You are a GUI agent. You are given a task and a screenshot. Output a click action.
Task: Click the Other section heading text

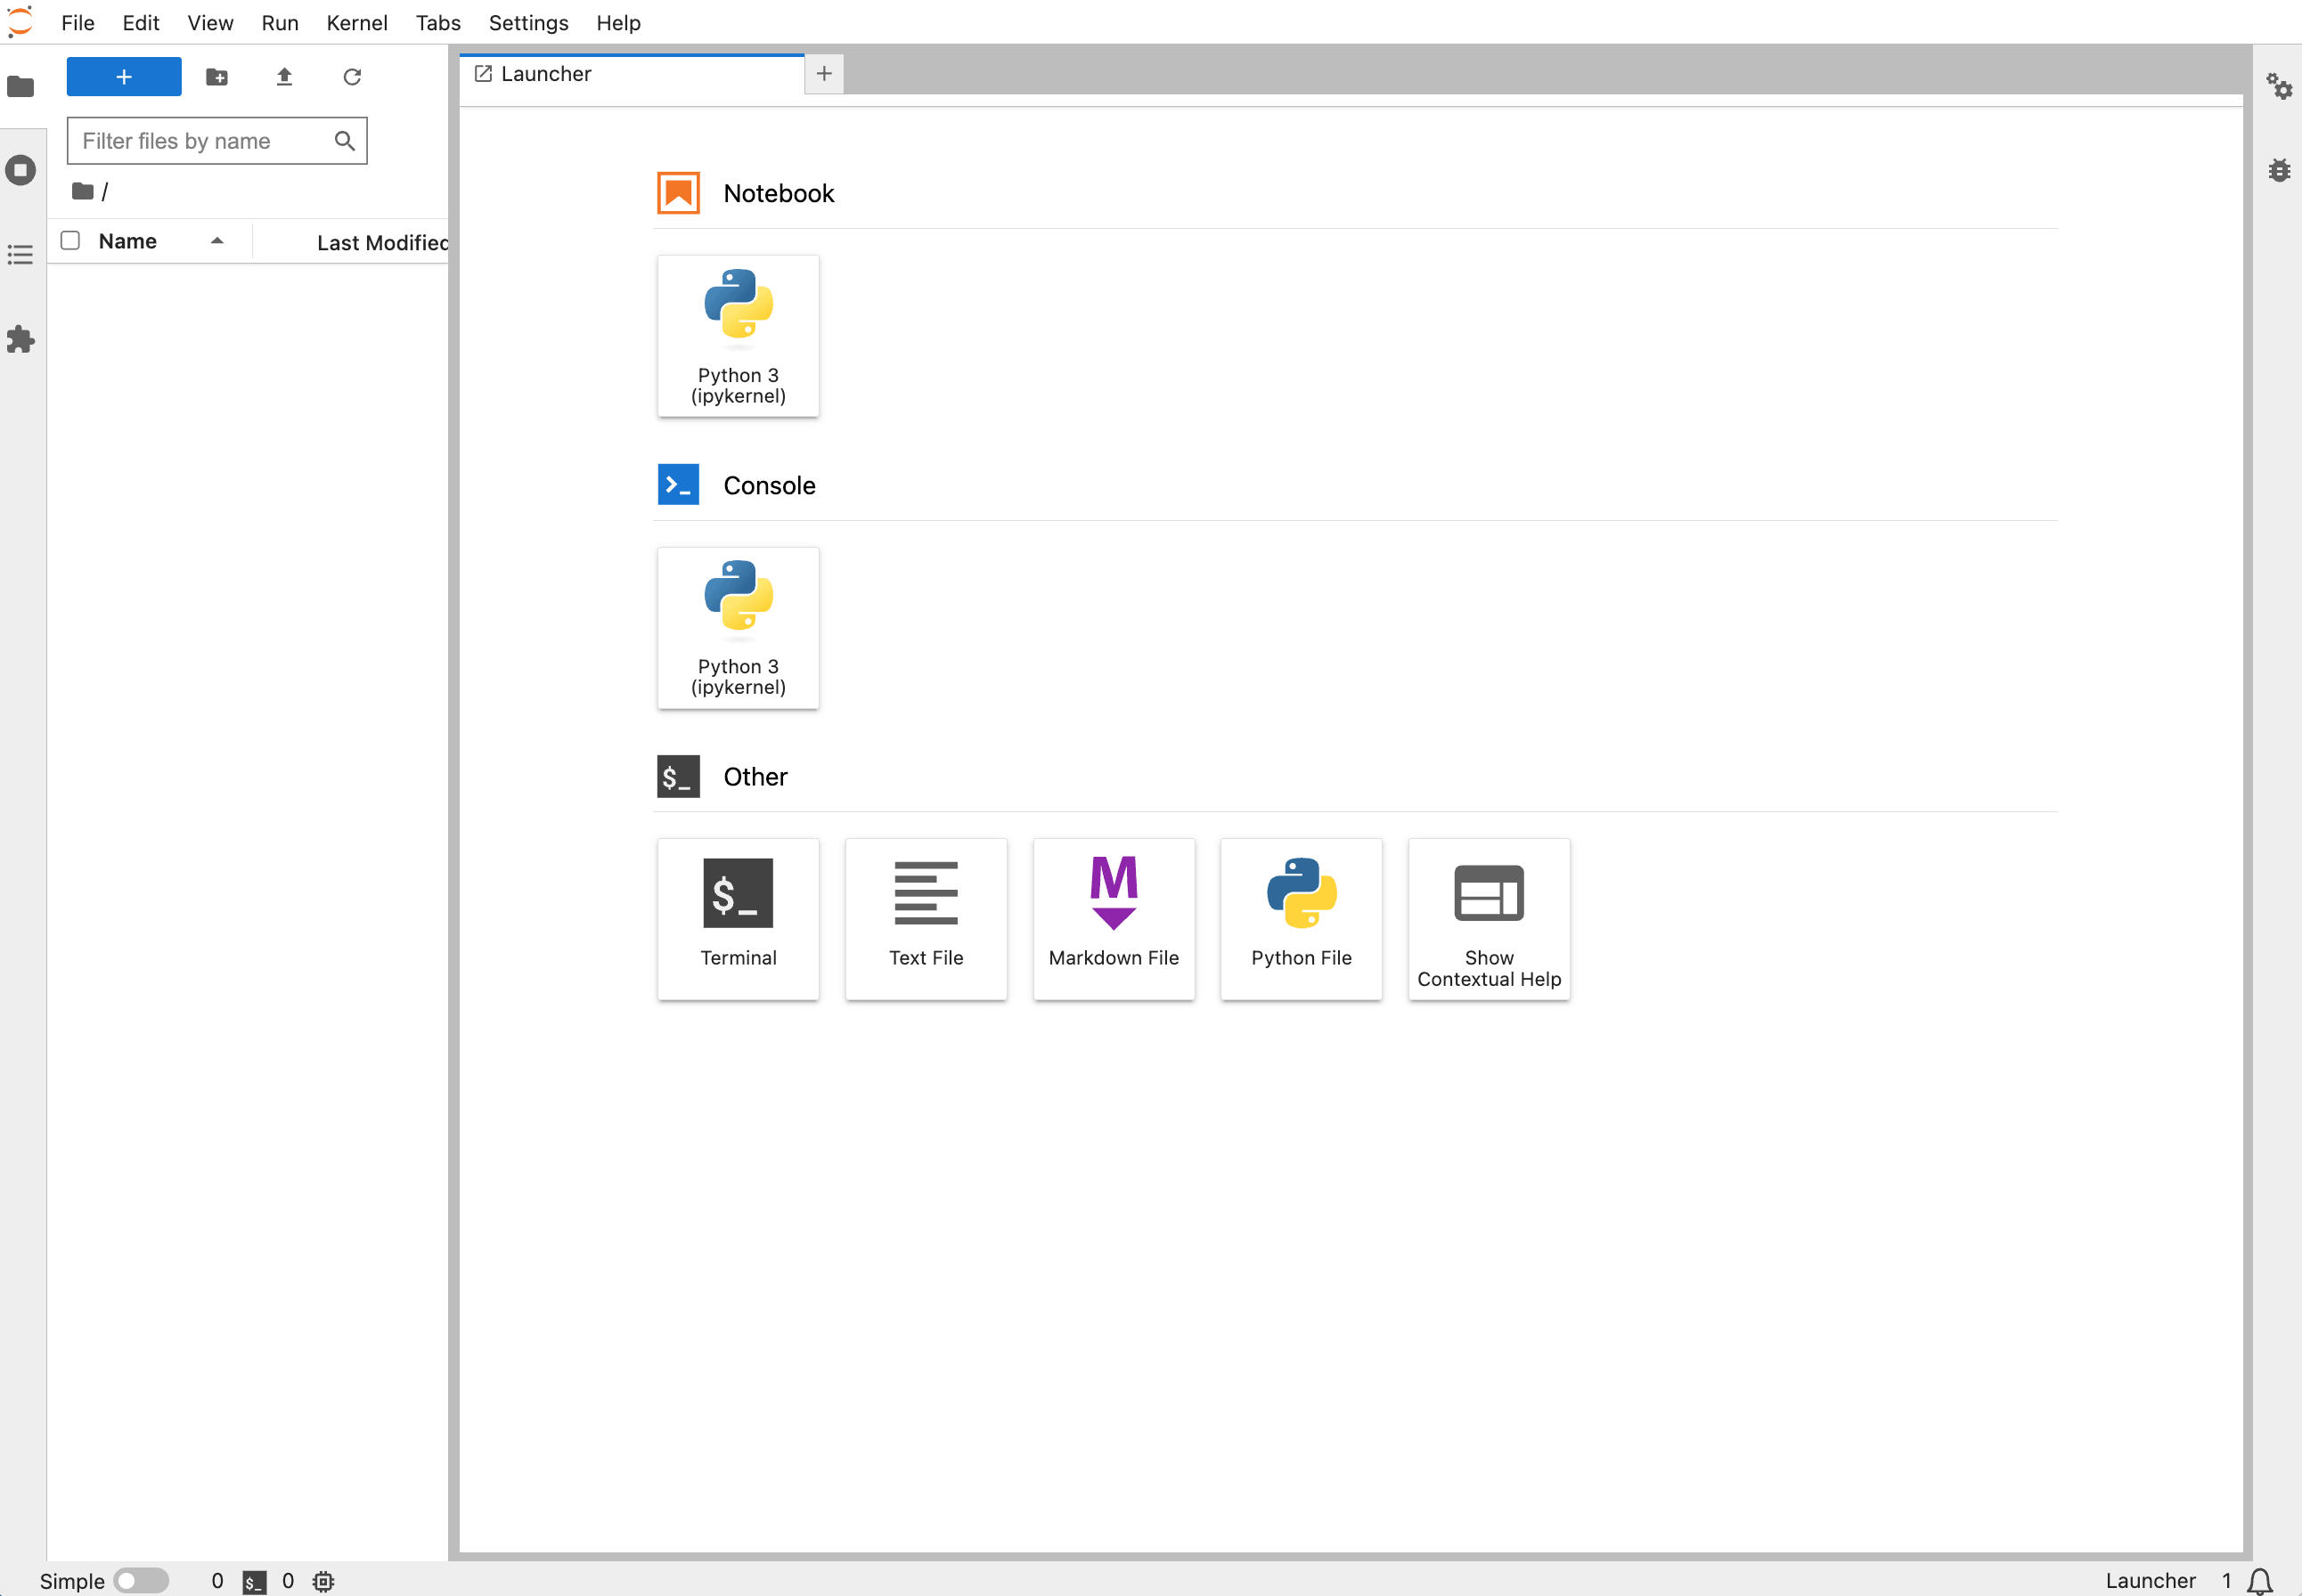[755, 777]
